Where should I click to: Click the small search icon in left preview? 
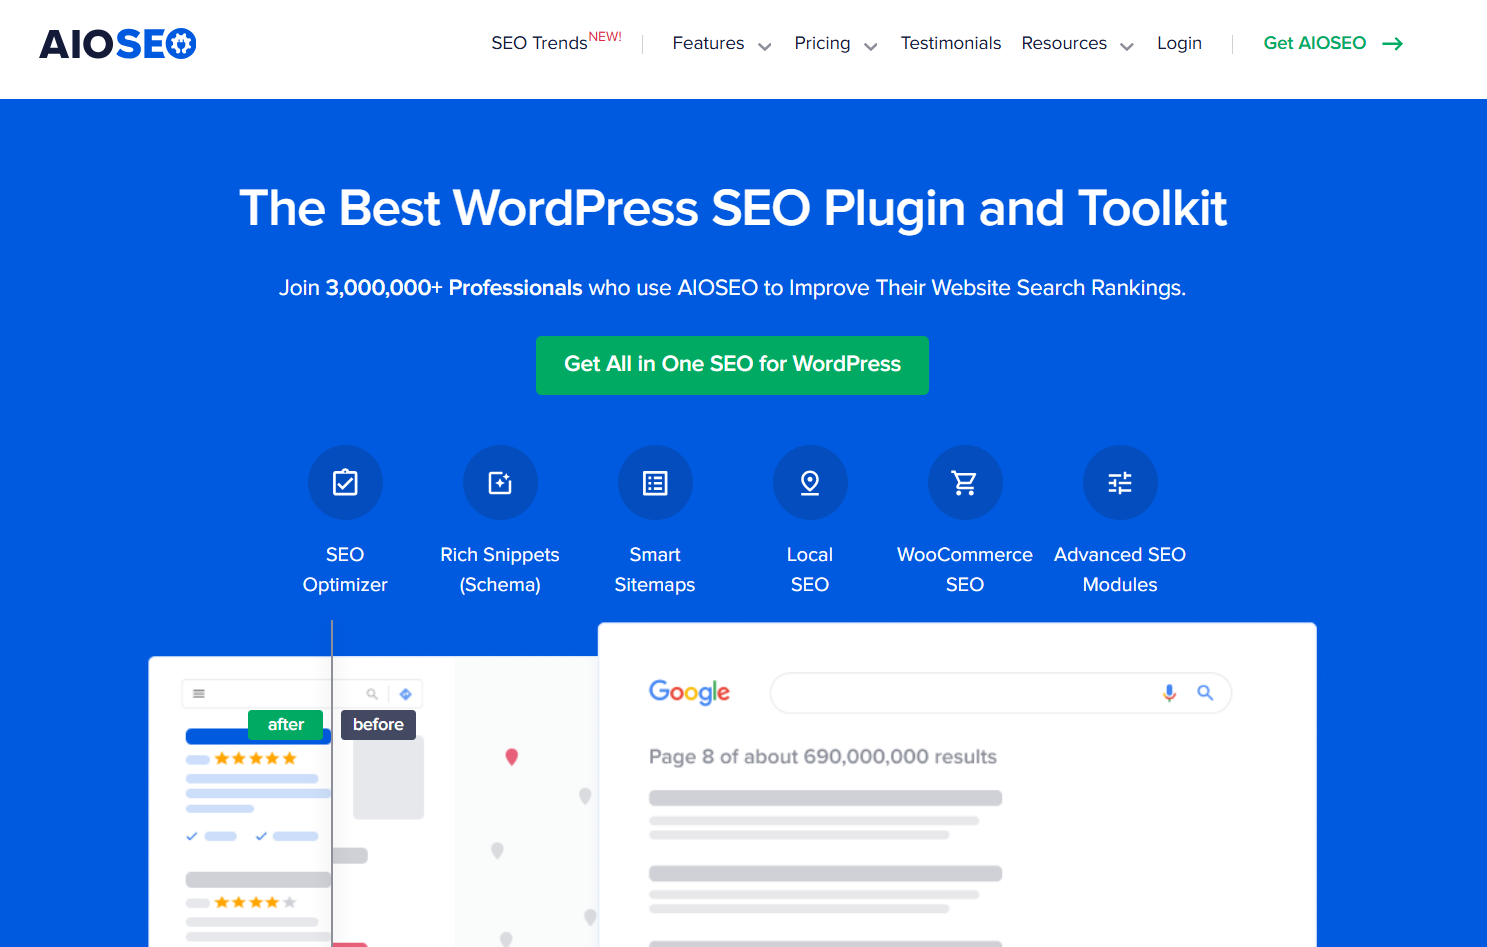[x=372, y=694]
